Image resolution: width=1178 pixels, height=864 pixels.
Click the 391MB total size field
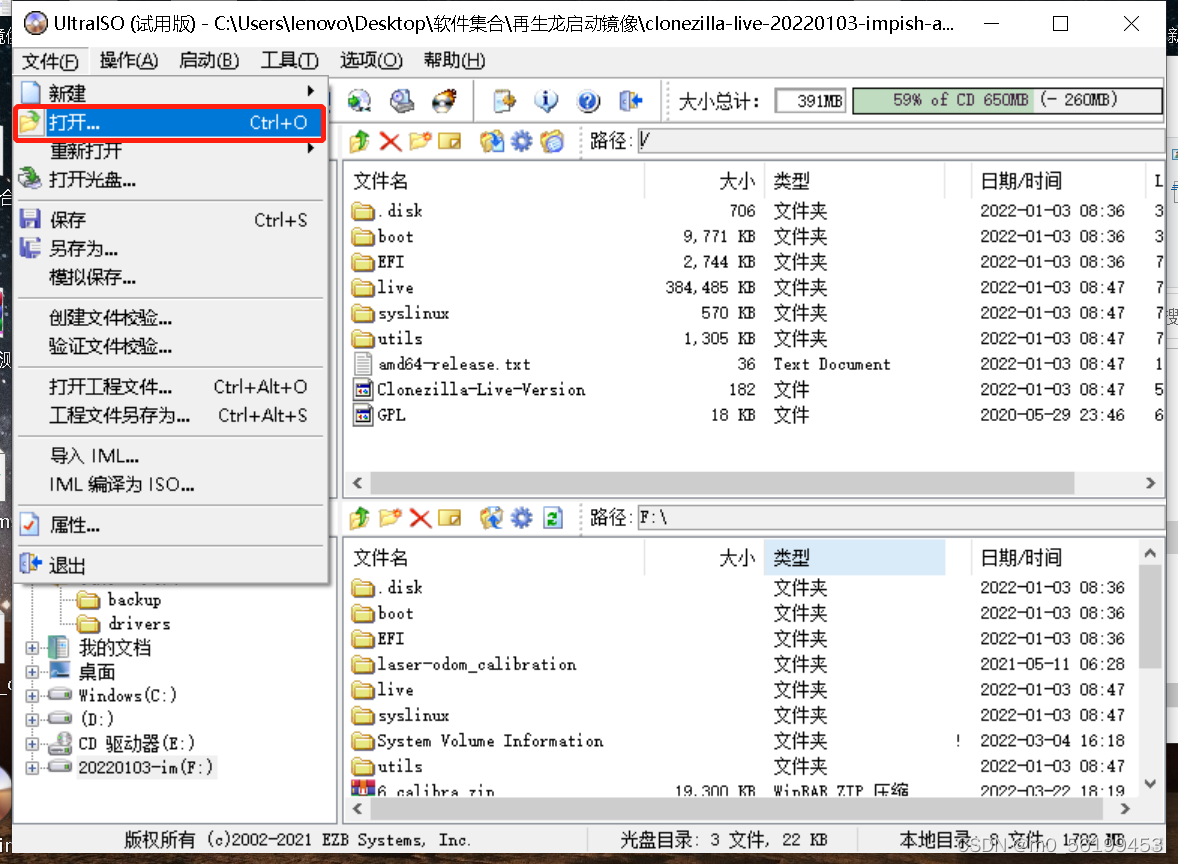pos(811,100)
